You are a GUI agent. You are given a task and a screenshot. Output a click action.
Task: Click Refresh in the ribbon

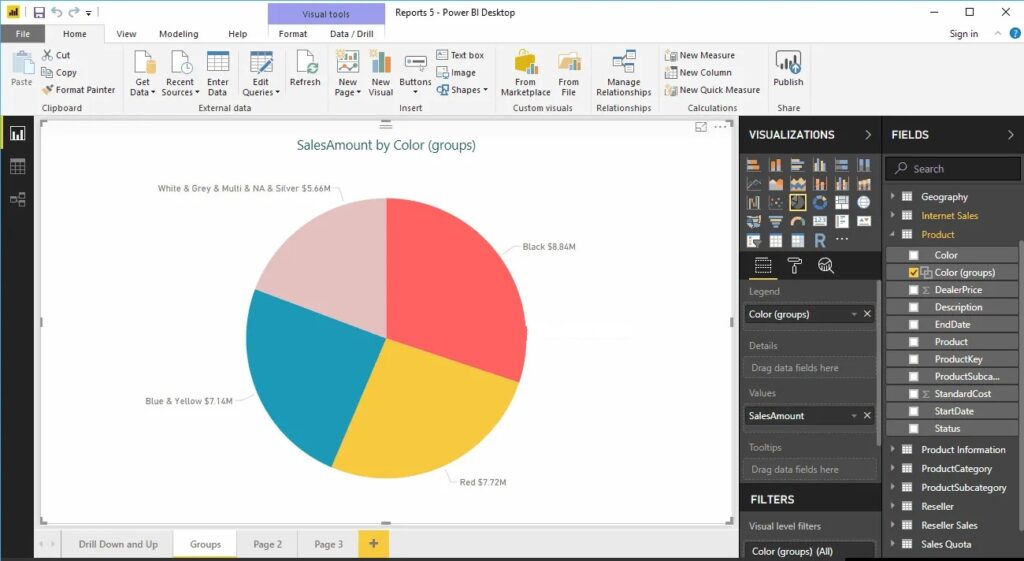[x=305, y=69]
